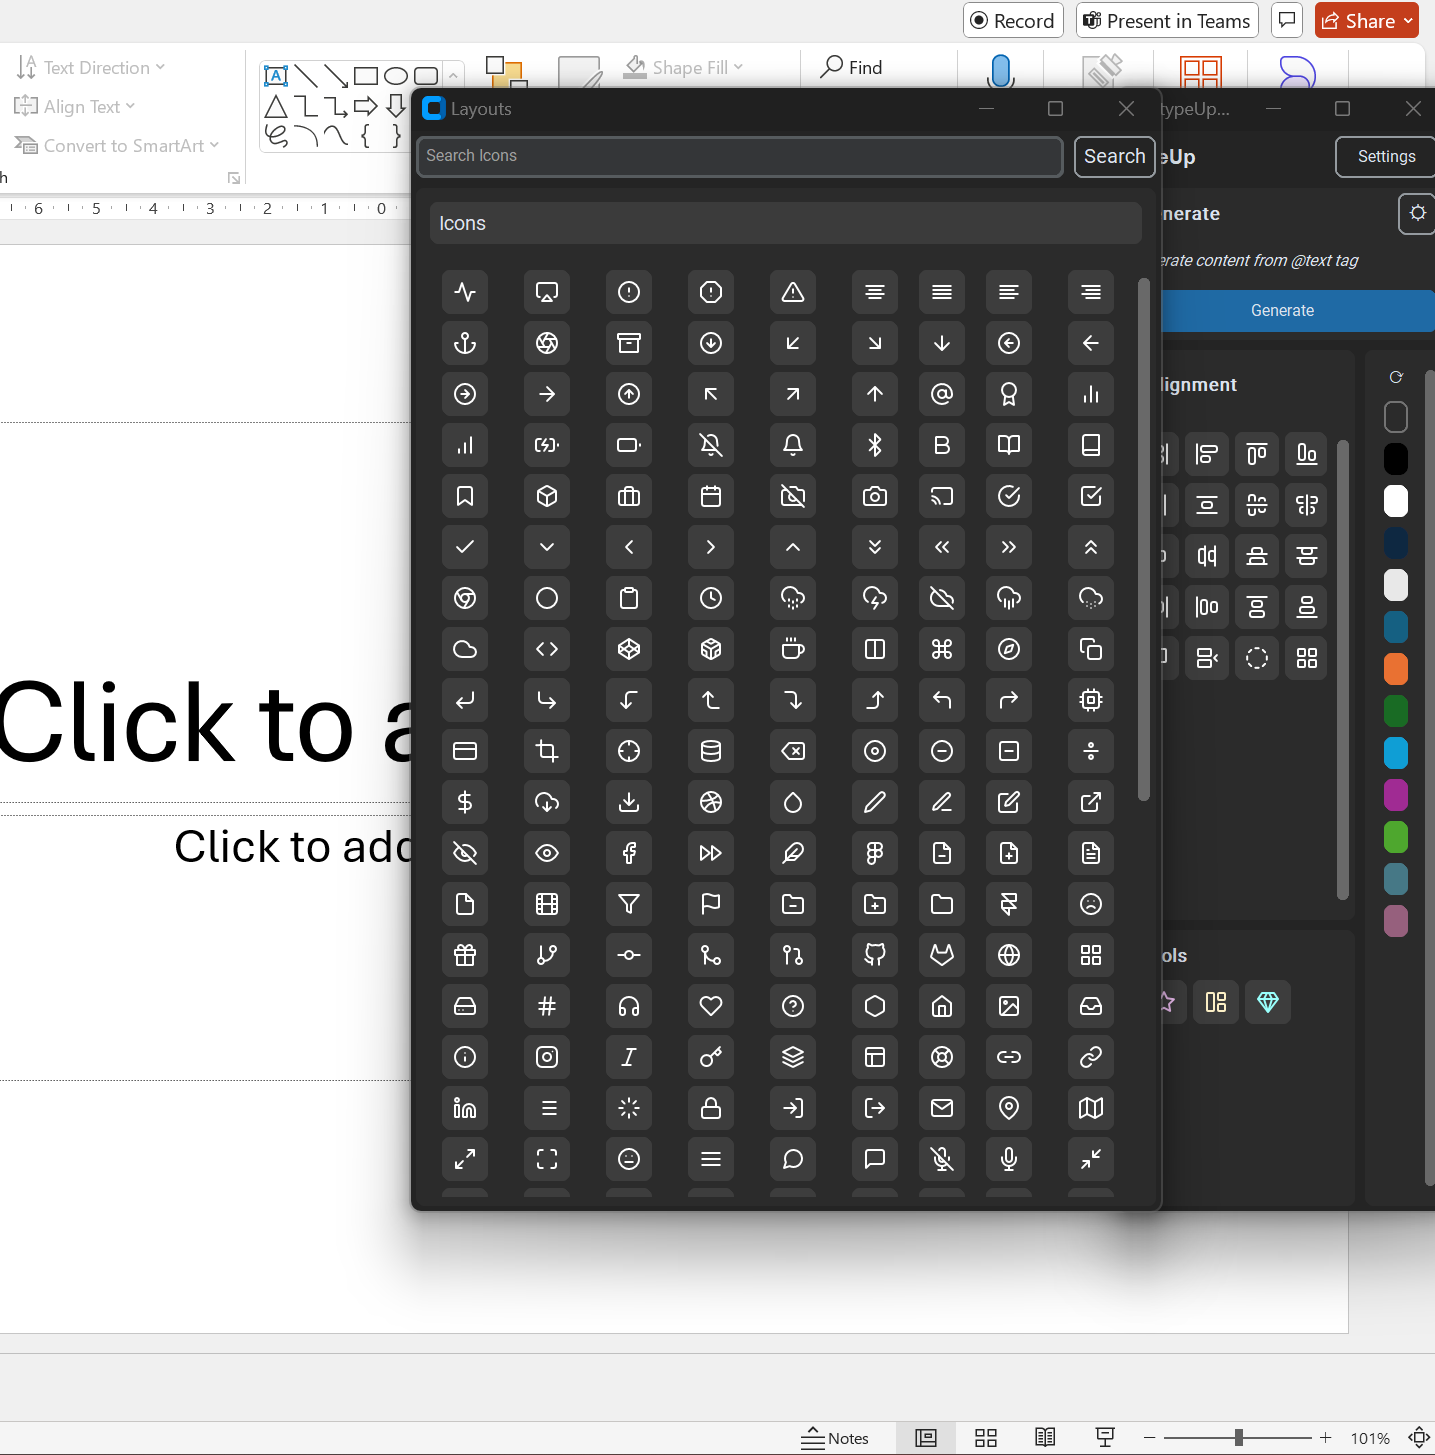Switch to Reading View
The image size is (1435, 1455).
coord(1045,1438)
